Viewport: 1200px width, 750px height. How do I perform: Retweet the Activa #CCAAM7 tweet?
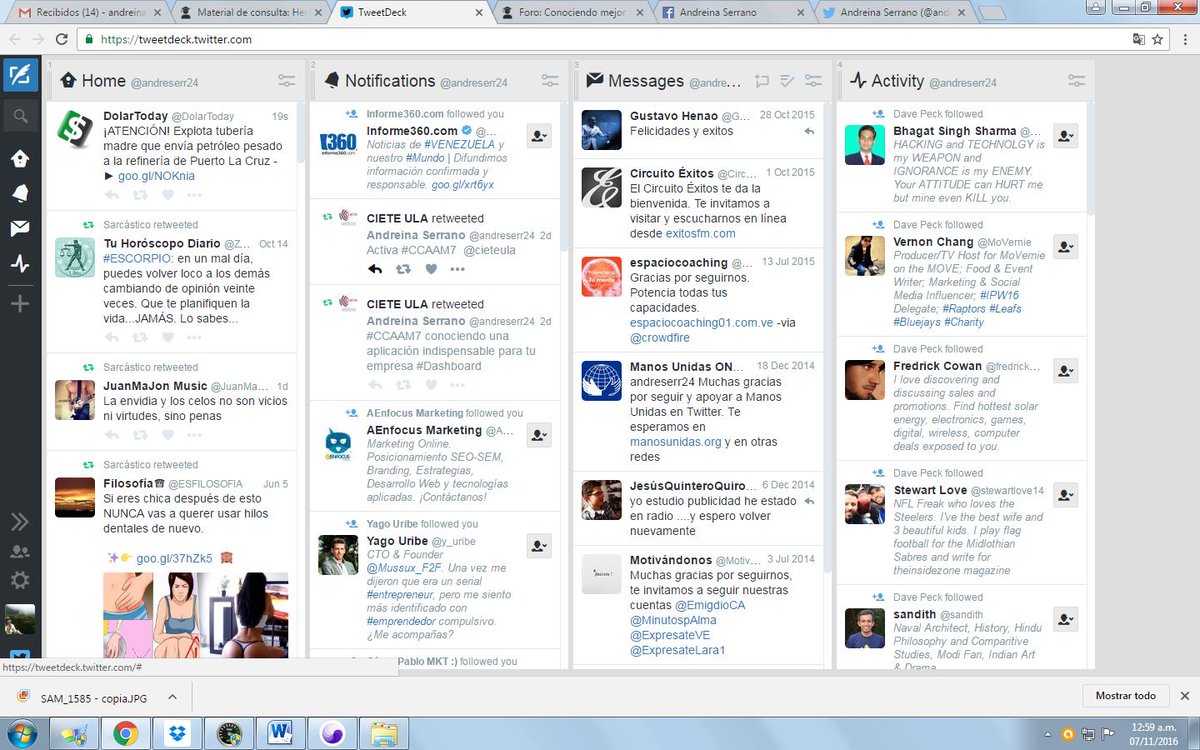(403, 269)
